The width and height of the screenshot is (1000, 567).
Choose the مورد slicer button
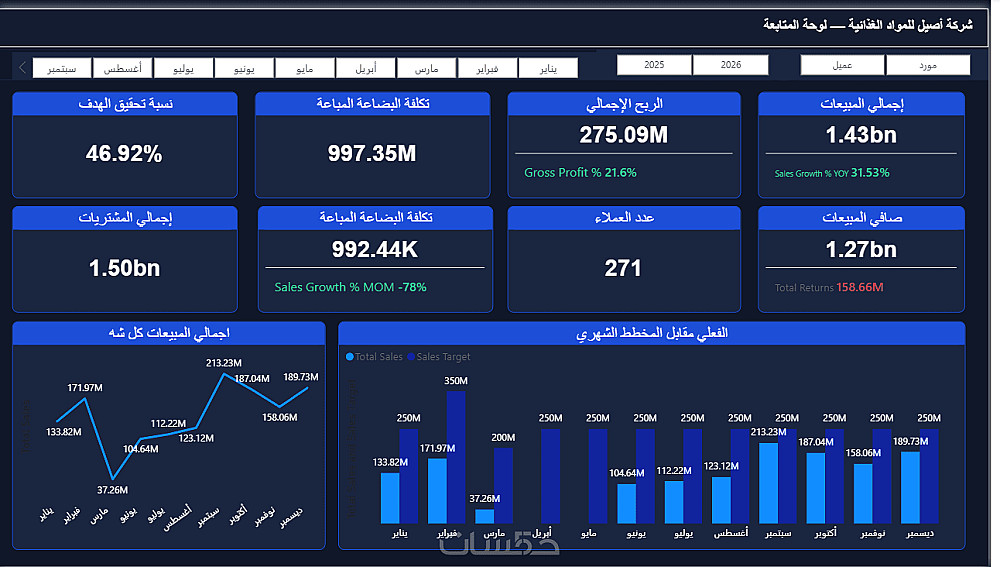click(x=928, y=65)
